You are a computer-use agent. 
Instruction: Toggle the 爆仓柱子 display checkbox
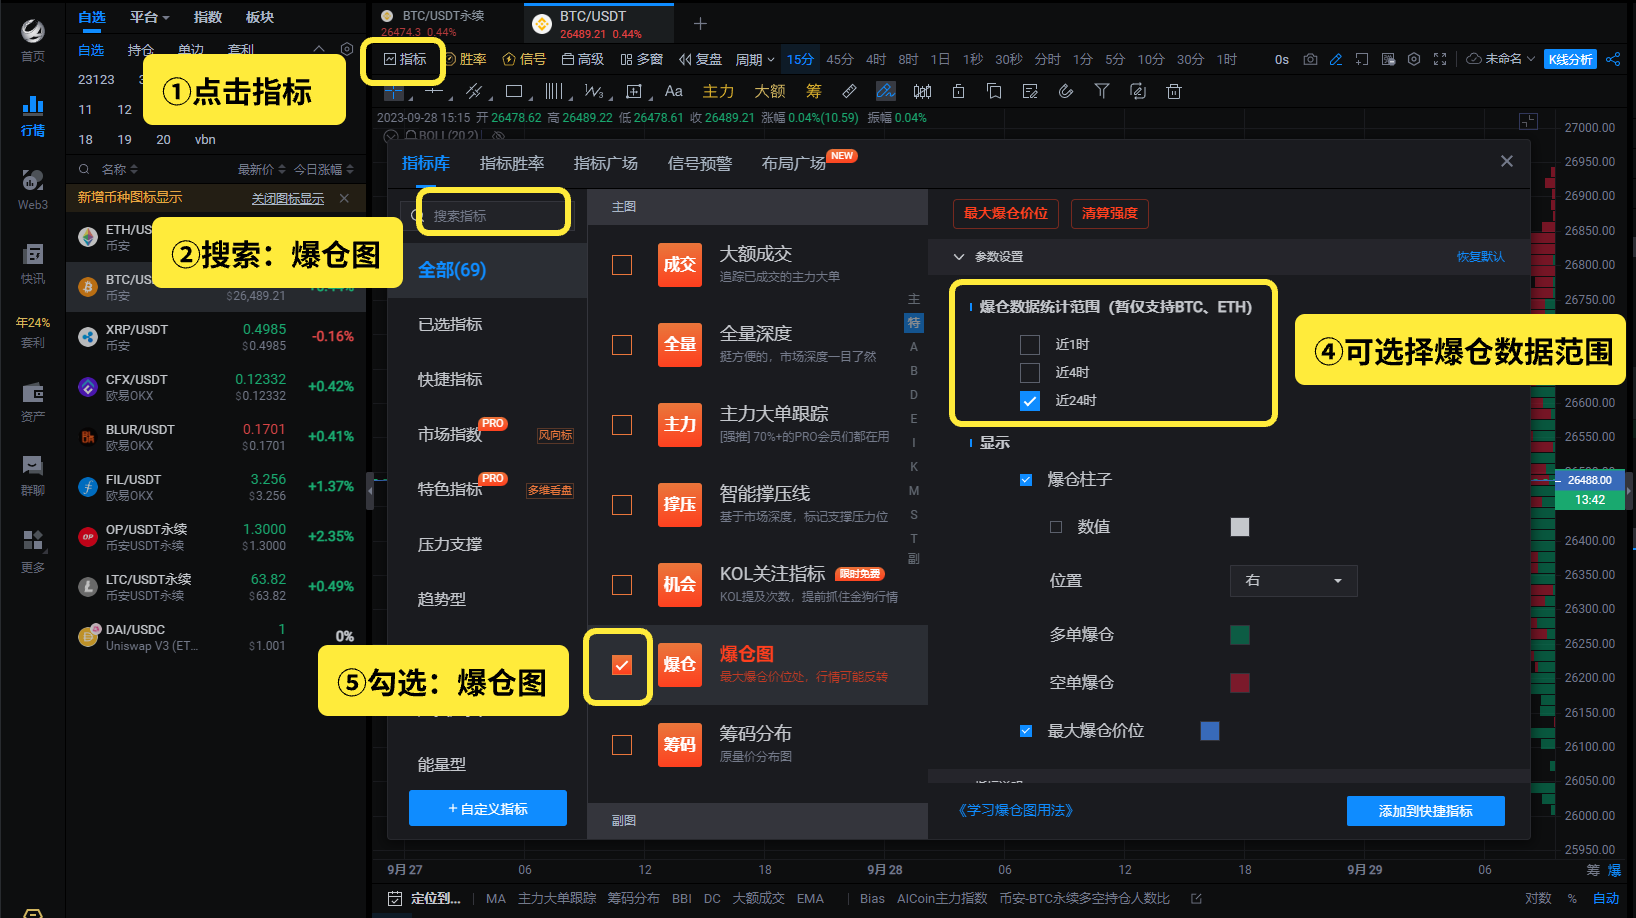click(1026, 480)
